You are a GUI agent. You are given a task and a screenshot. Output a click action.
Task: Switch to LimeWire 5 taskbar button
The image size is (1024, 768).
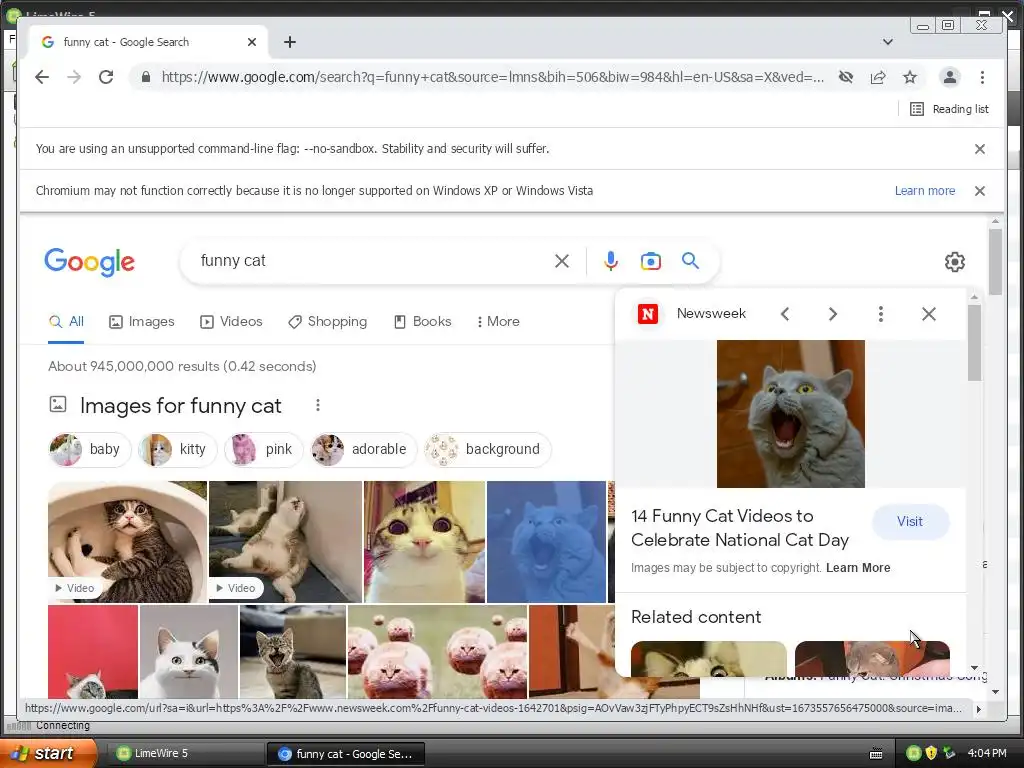coord(185,753)
